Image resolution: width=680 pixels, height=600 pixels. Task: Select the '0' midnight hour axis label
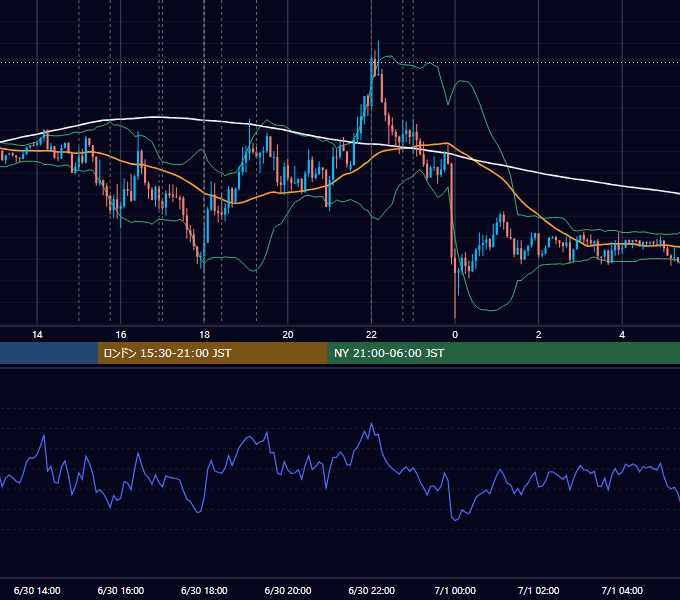pos(455,335)
